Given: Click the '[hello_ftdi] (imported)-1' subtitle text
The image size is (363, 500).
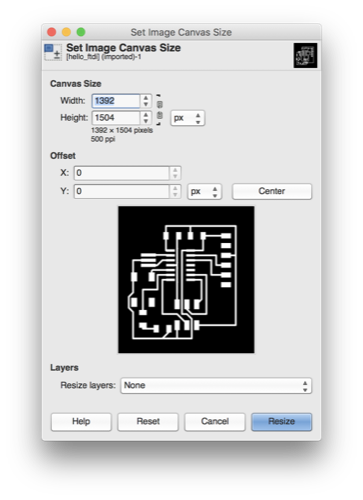Looking at the screenshot, I should coord(104,57).
